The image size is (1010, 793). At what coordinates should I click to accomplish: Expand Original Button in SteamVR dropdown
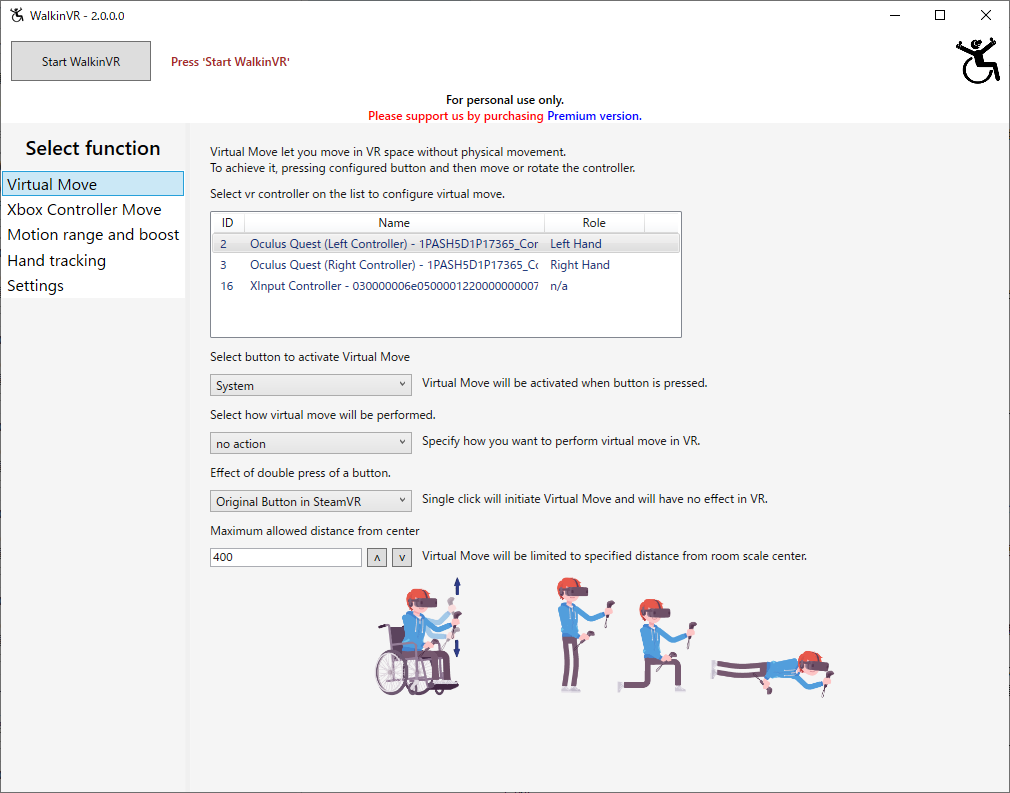[310, 501]
